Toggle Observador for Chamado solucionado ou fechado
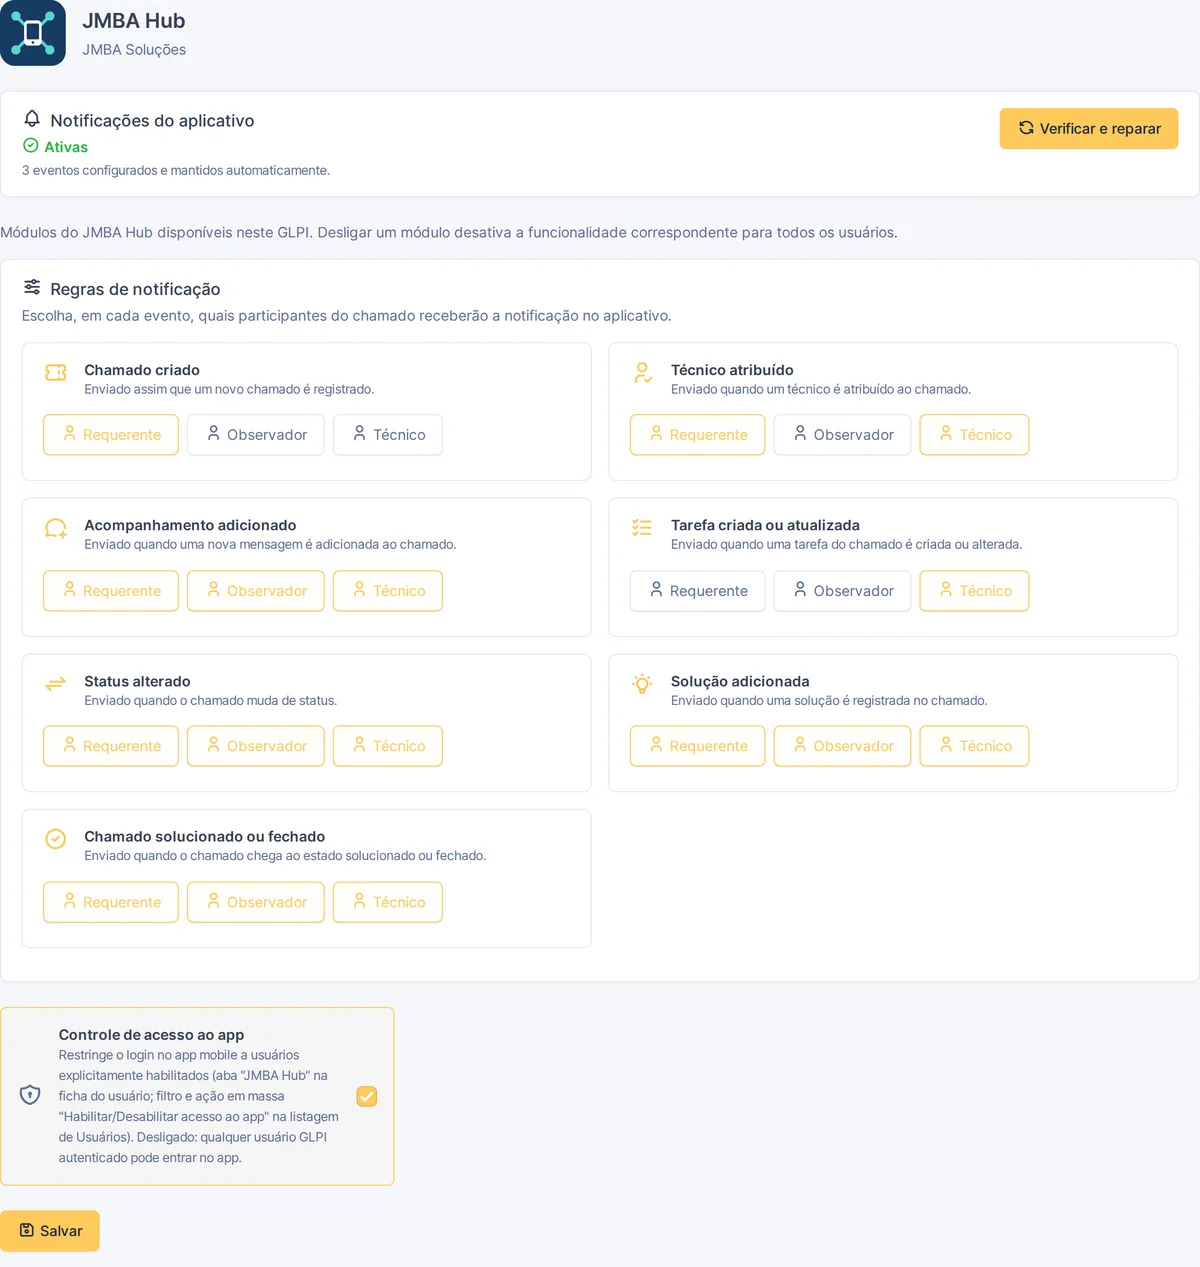This screenshot has width=1200, height=1267. click(256, 902)
